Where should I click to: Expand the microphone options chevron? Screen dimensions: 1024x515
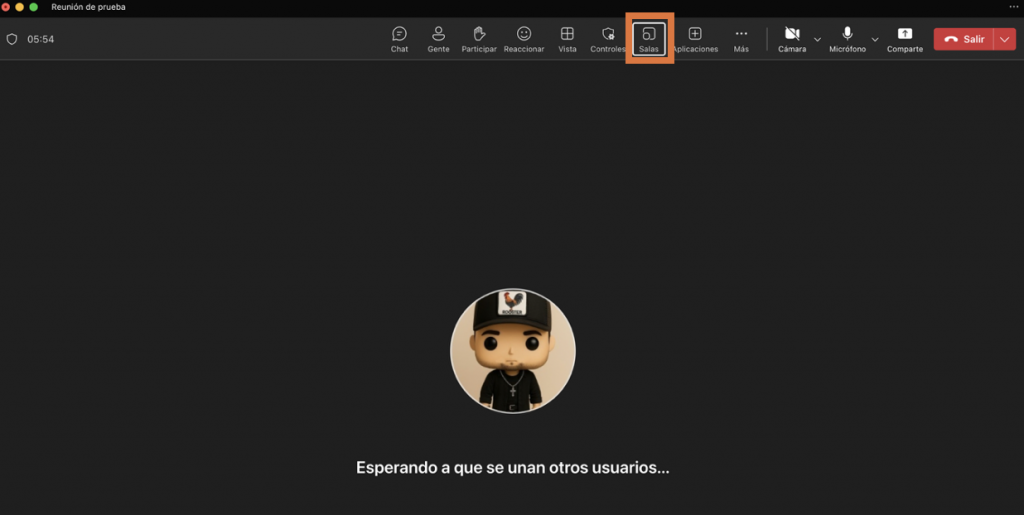tap(875, 40)
